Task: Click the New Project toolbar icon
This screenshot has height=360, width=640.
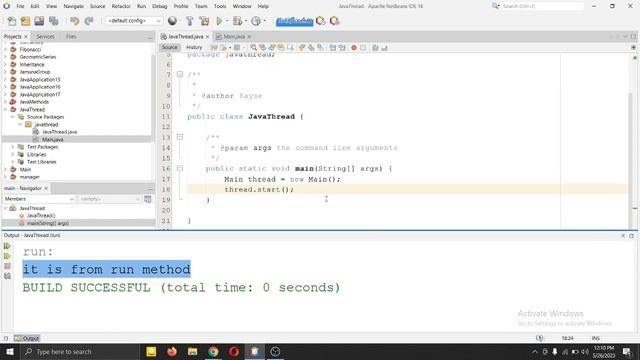Action: [25, 21]
